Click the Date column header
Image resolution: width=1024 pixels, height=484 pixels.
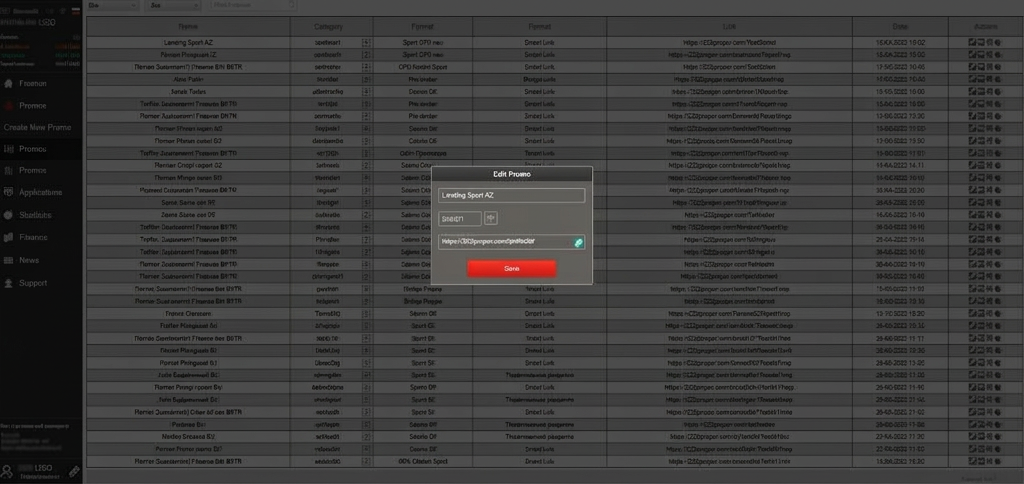(900, 27)
